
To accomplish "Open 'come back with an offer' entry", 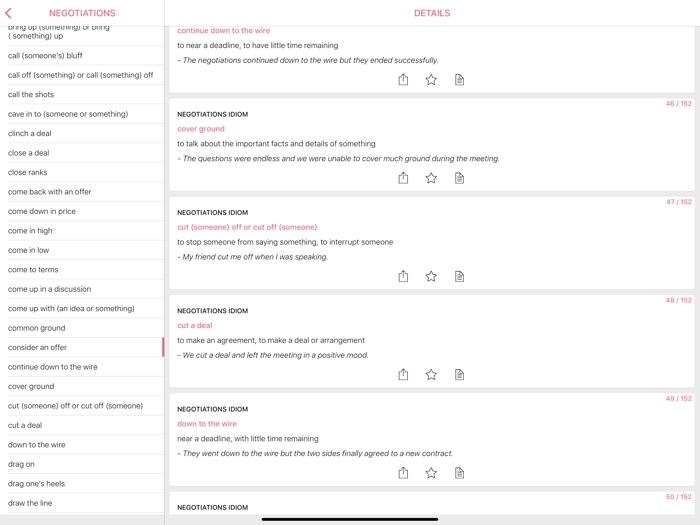I will pos(82,192).
